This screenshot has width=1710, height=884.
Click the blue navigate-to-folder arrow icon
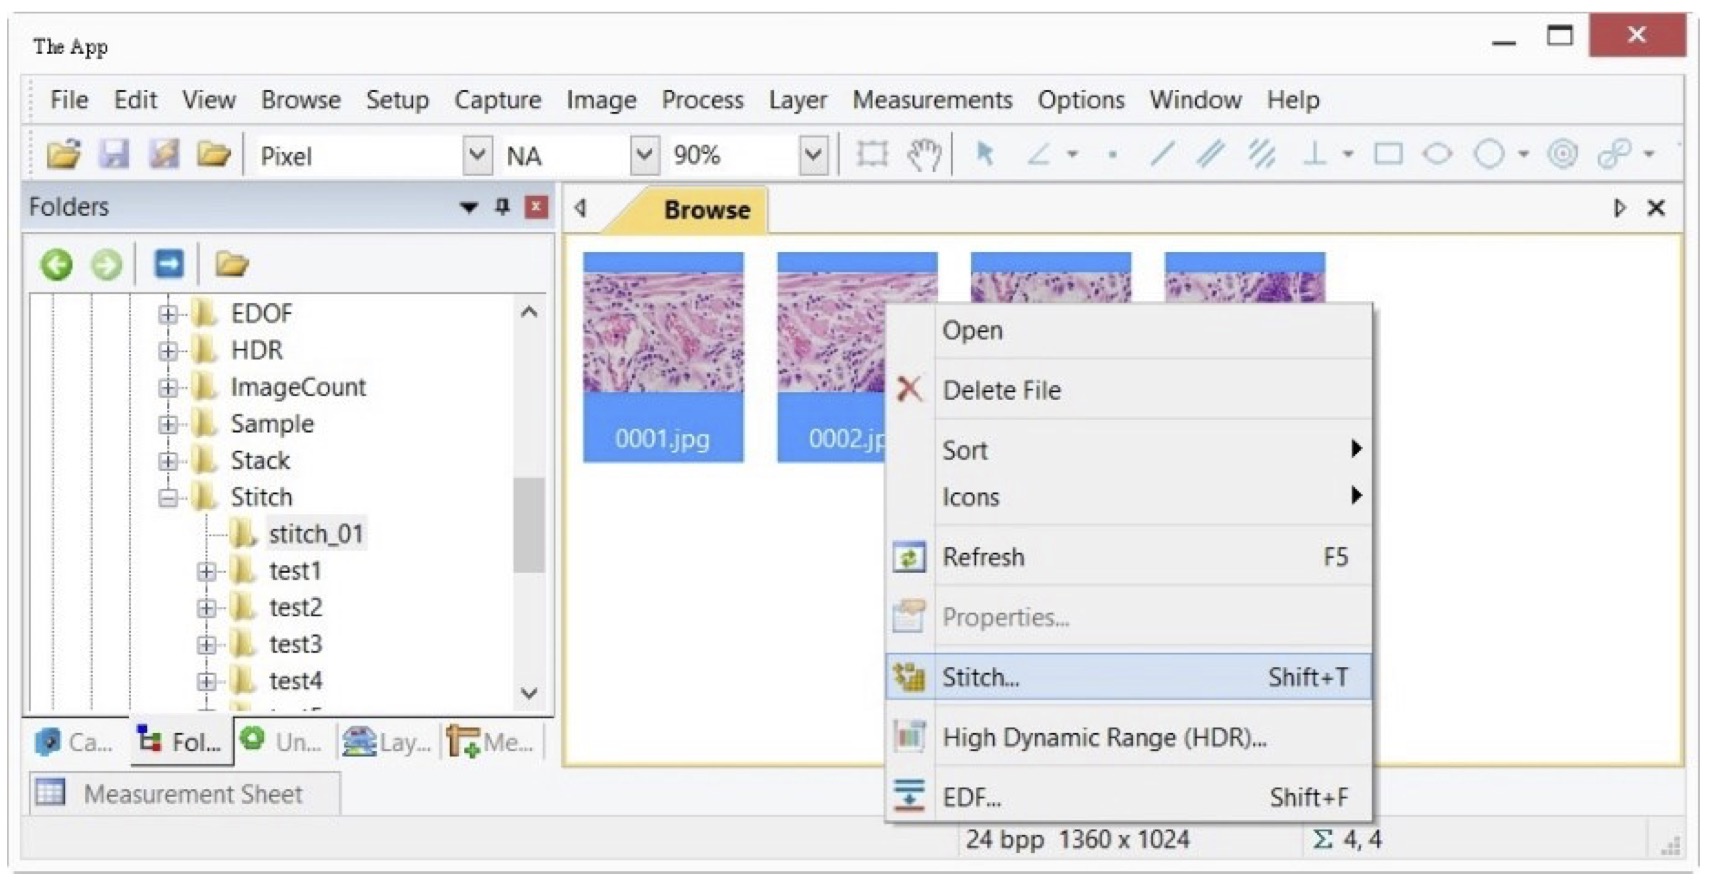pos(169,263)
